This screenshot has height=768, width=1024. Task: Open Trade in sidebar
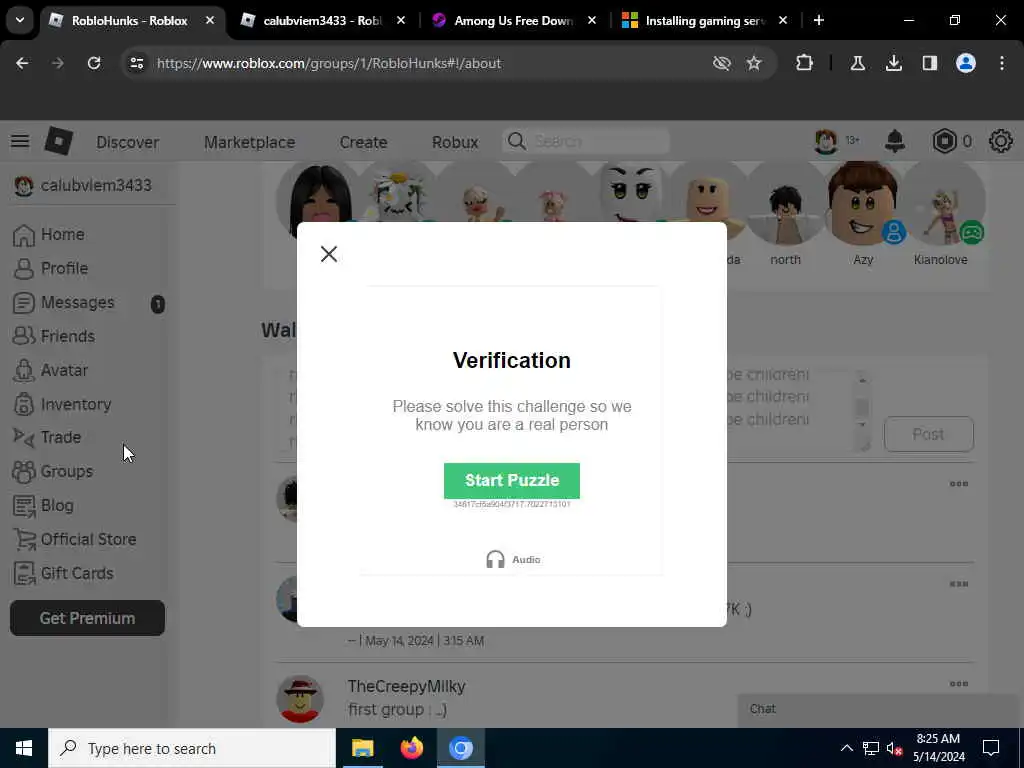click(46, 437)
